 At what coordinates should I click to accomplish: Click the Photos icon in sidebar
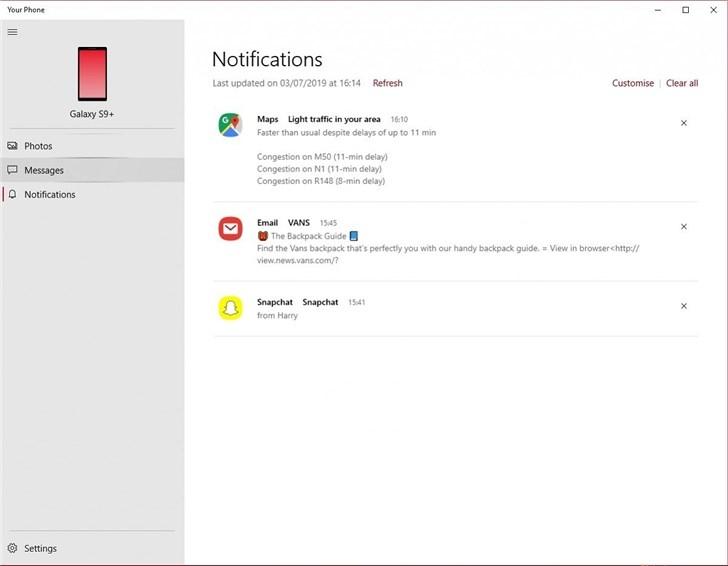[13, 146]
